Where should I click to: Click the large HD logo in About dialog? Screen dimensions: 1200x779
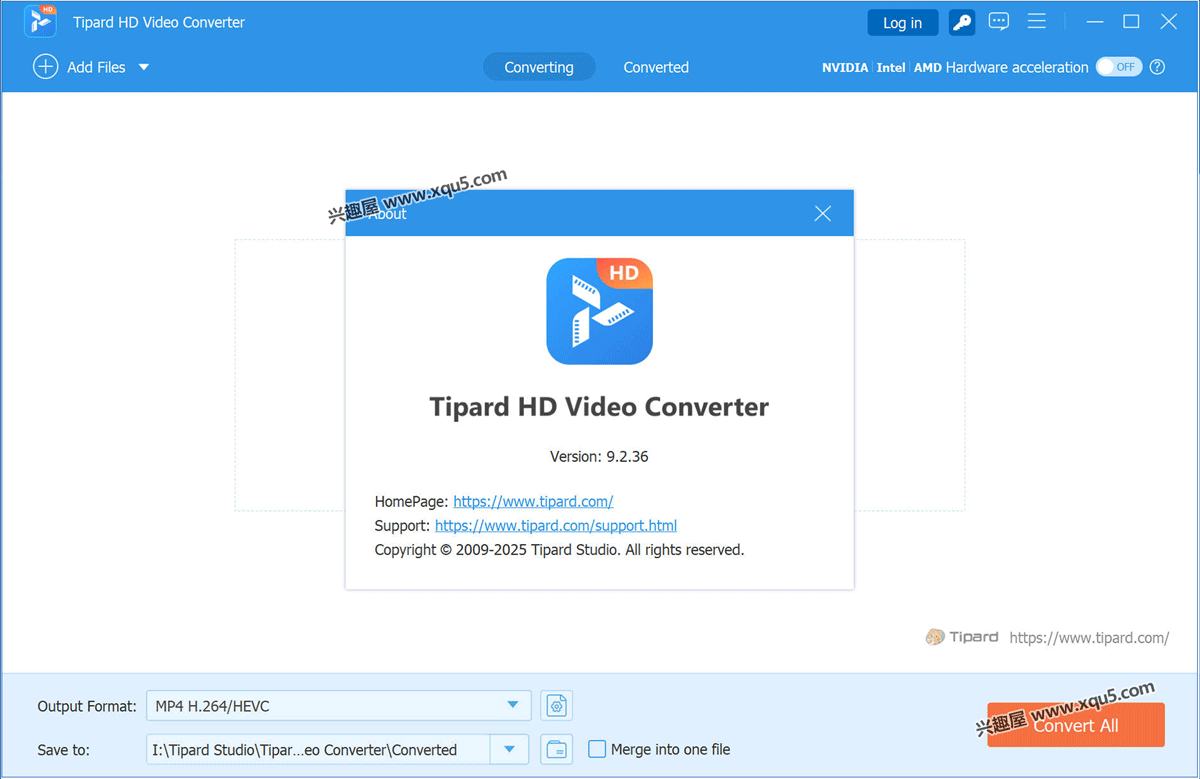[599, 311]
